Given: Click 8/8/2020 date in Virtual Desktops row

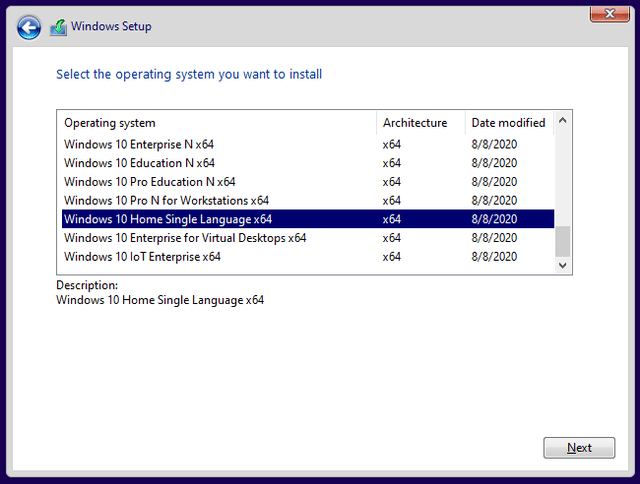Looking at the screenshot, I should 494,238.
